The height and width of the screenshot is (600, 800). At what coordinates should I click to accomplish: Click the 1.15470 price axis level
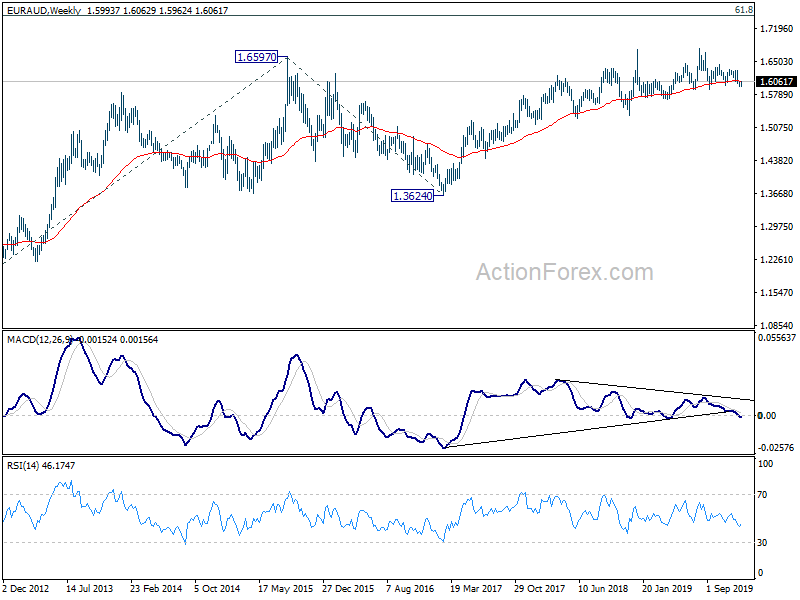777,293
